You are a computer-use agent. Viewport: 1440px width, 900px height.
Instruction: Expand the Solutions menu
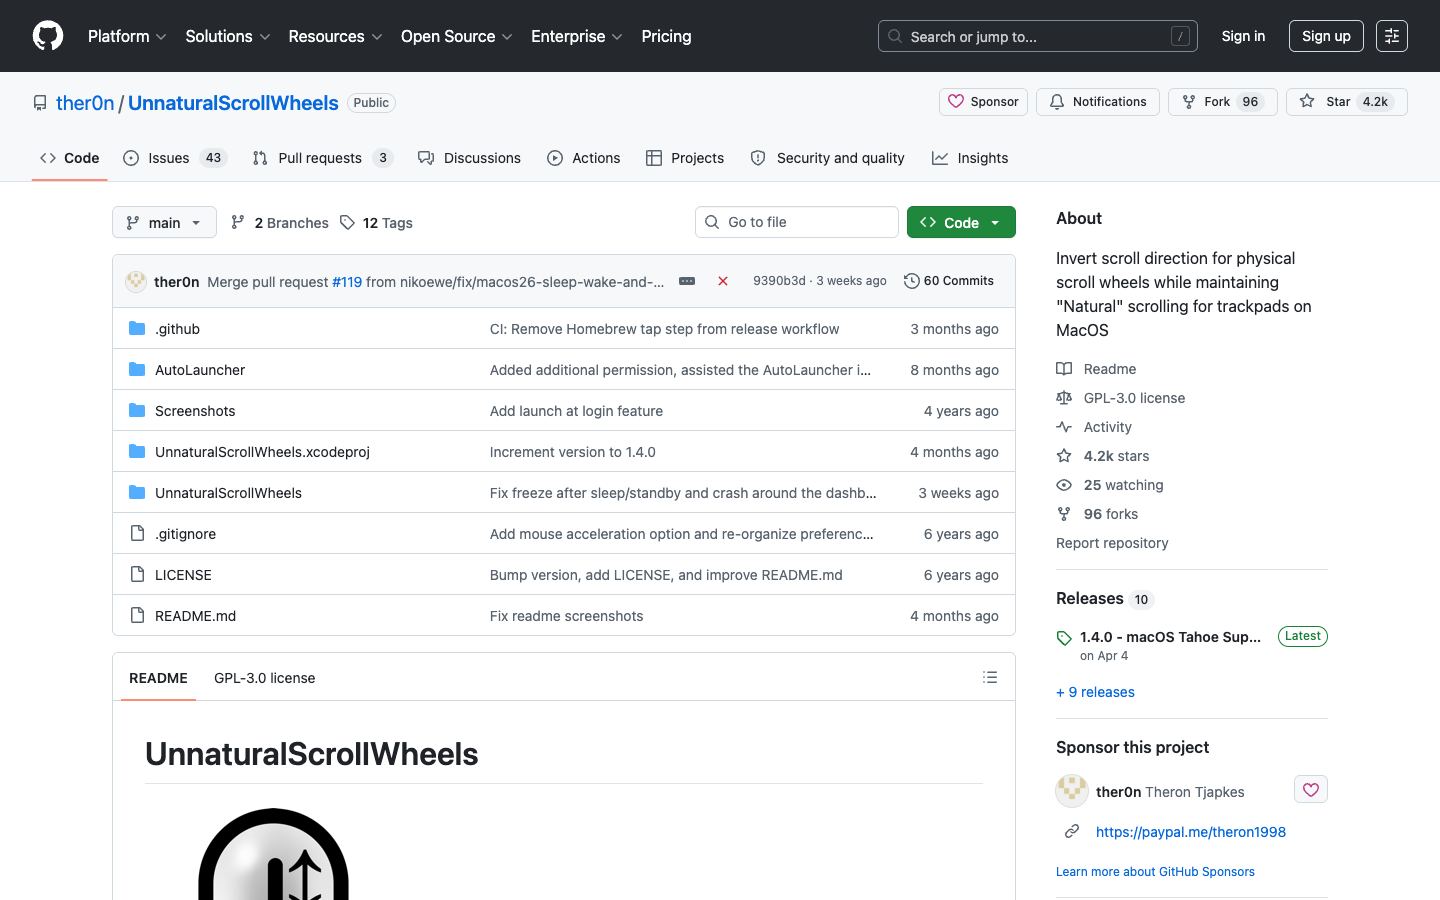pyautogui.click(x=228, y=36)
